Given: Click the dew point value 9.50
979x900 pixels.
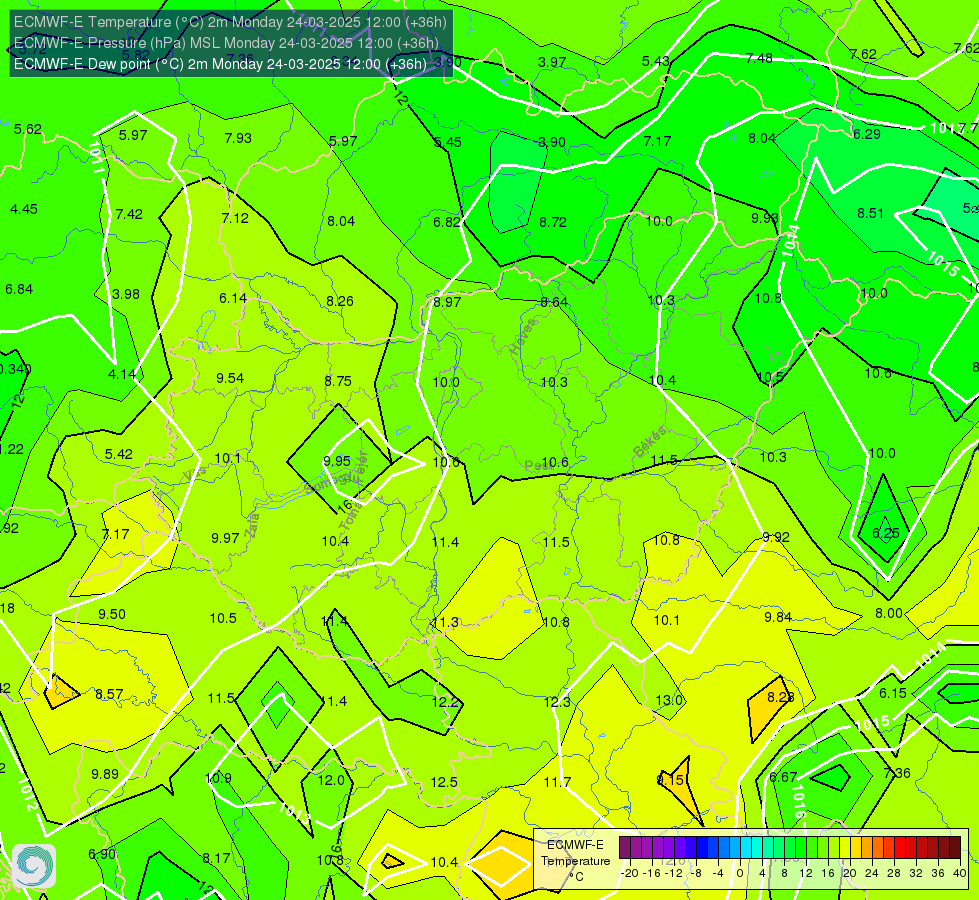Looking at the screenshot, I should [x=112, y=614].
